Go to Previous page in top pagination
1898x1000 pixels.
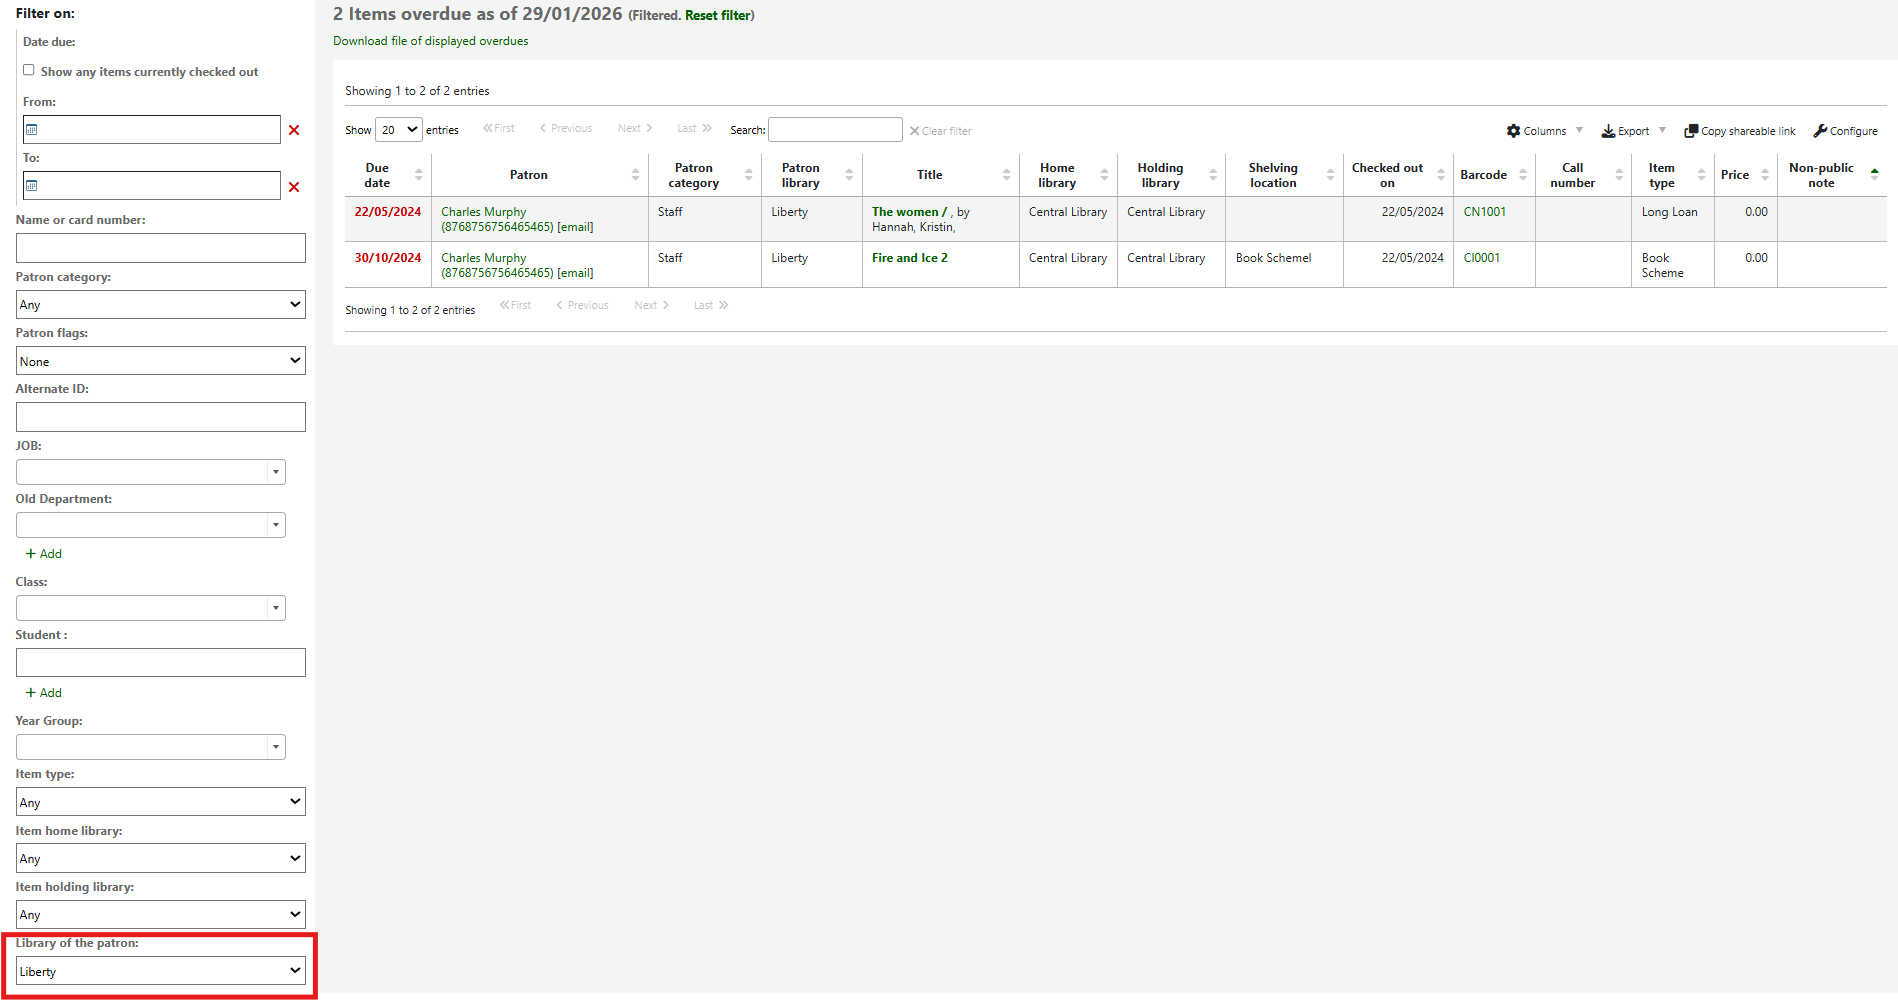[566, 128]
